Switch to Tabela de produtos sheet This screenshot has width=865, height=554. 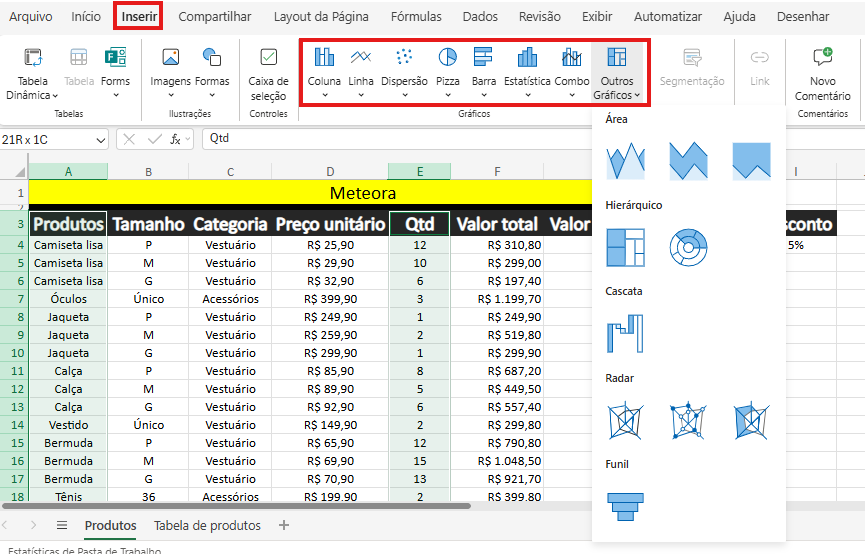click(x=207, y=525)
